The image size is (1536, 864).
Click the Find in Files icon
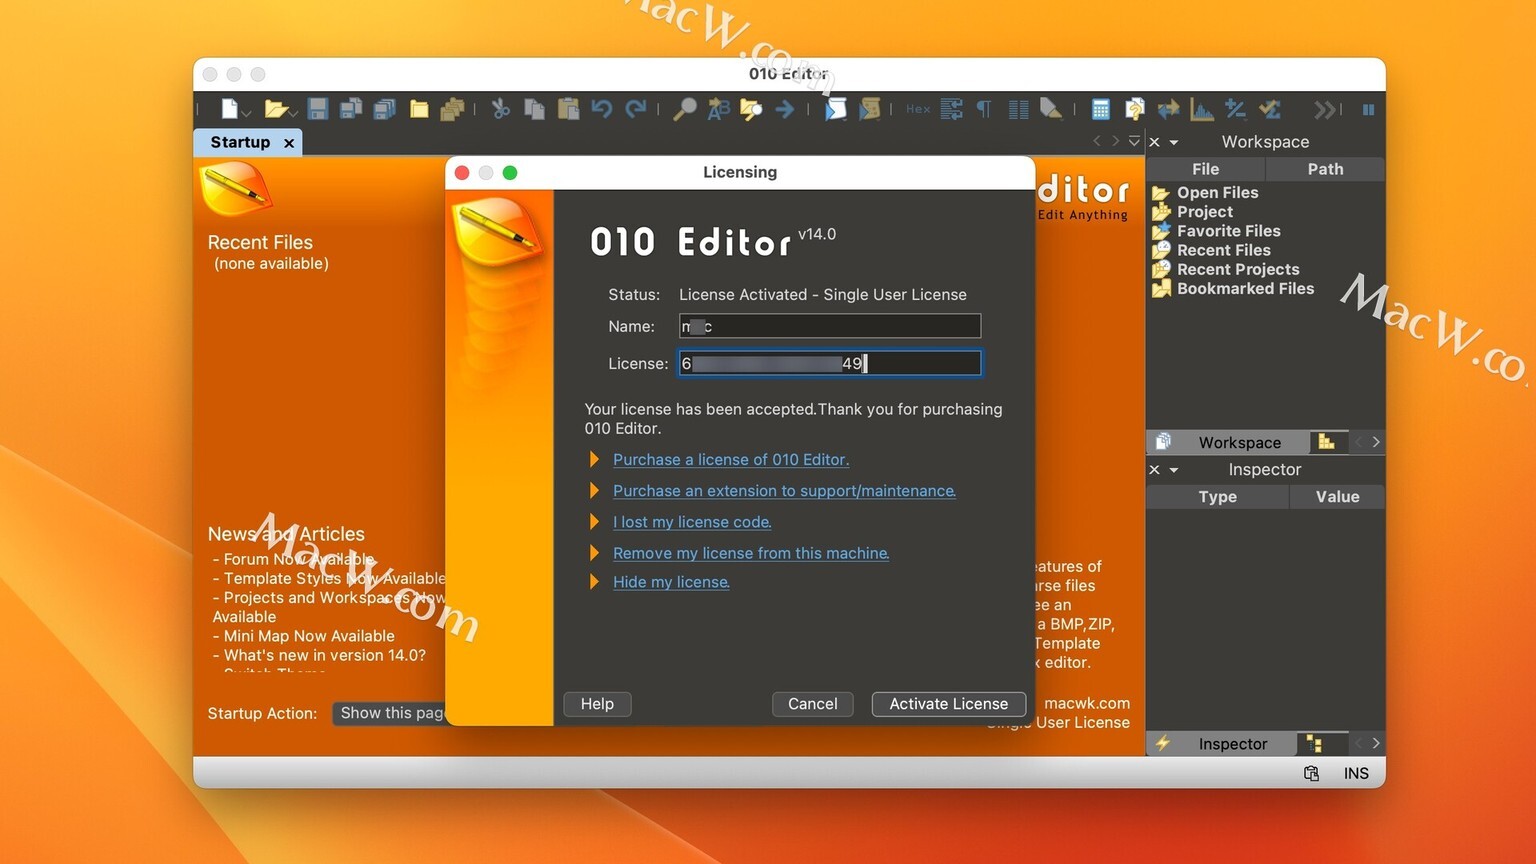point(751,109)
